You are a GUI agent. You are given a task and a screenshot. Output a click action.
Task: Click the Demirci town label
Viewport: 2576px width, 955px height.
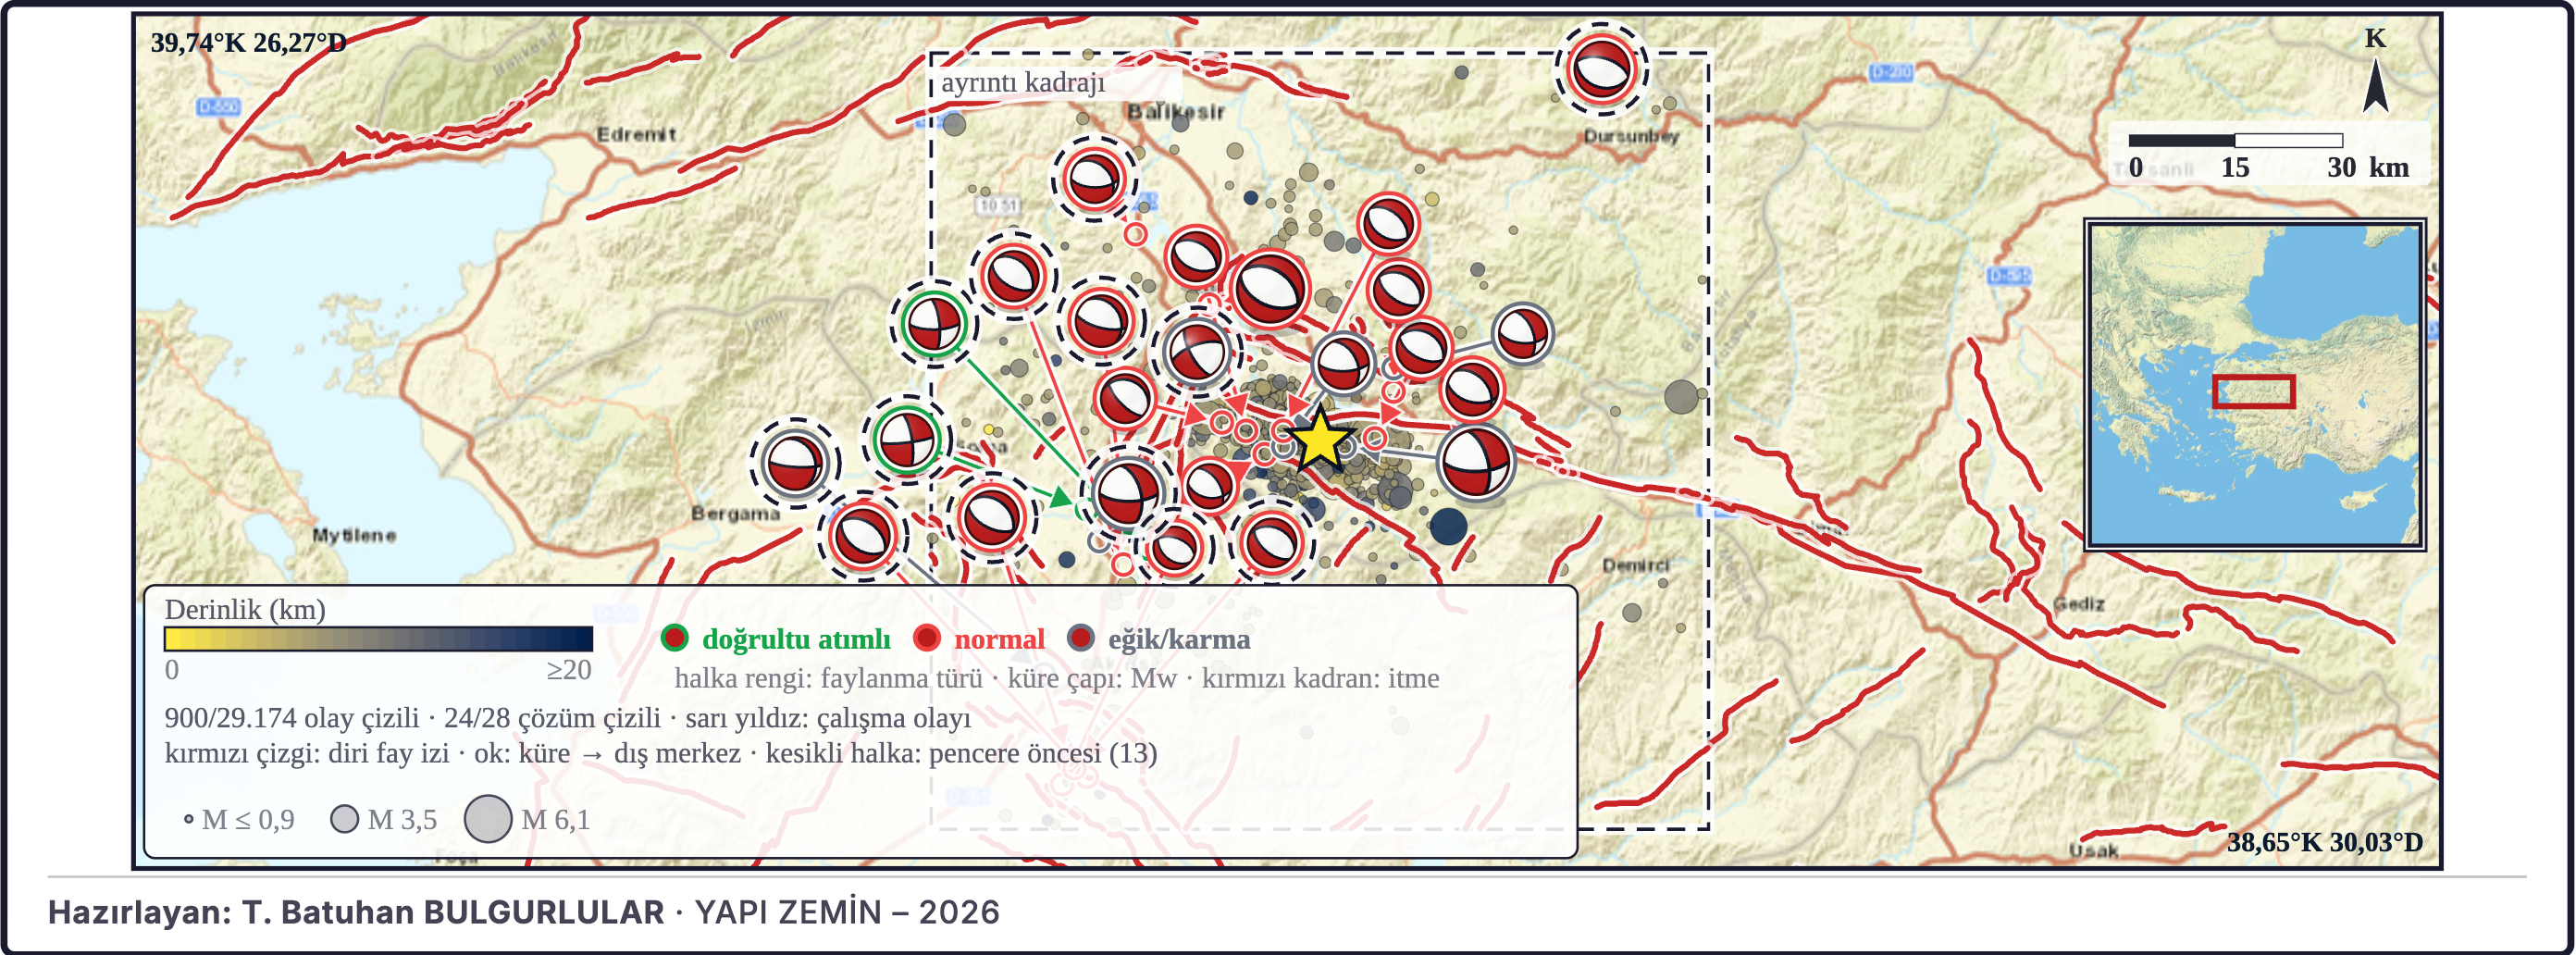[x=1635, y=565]
